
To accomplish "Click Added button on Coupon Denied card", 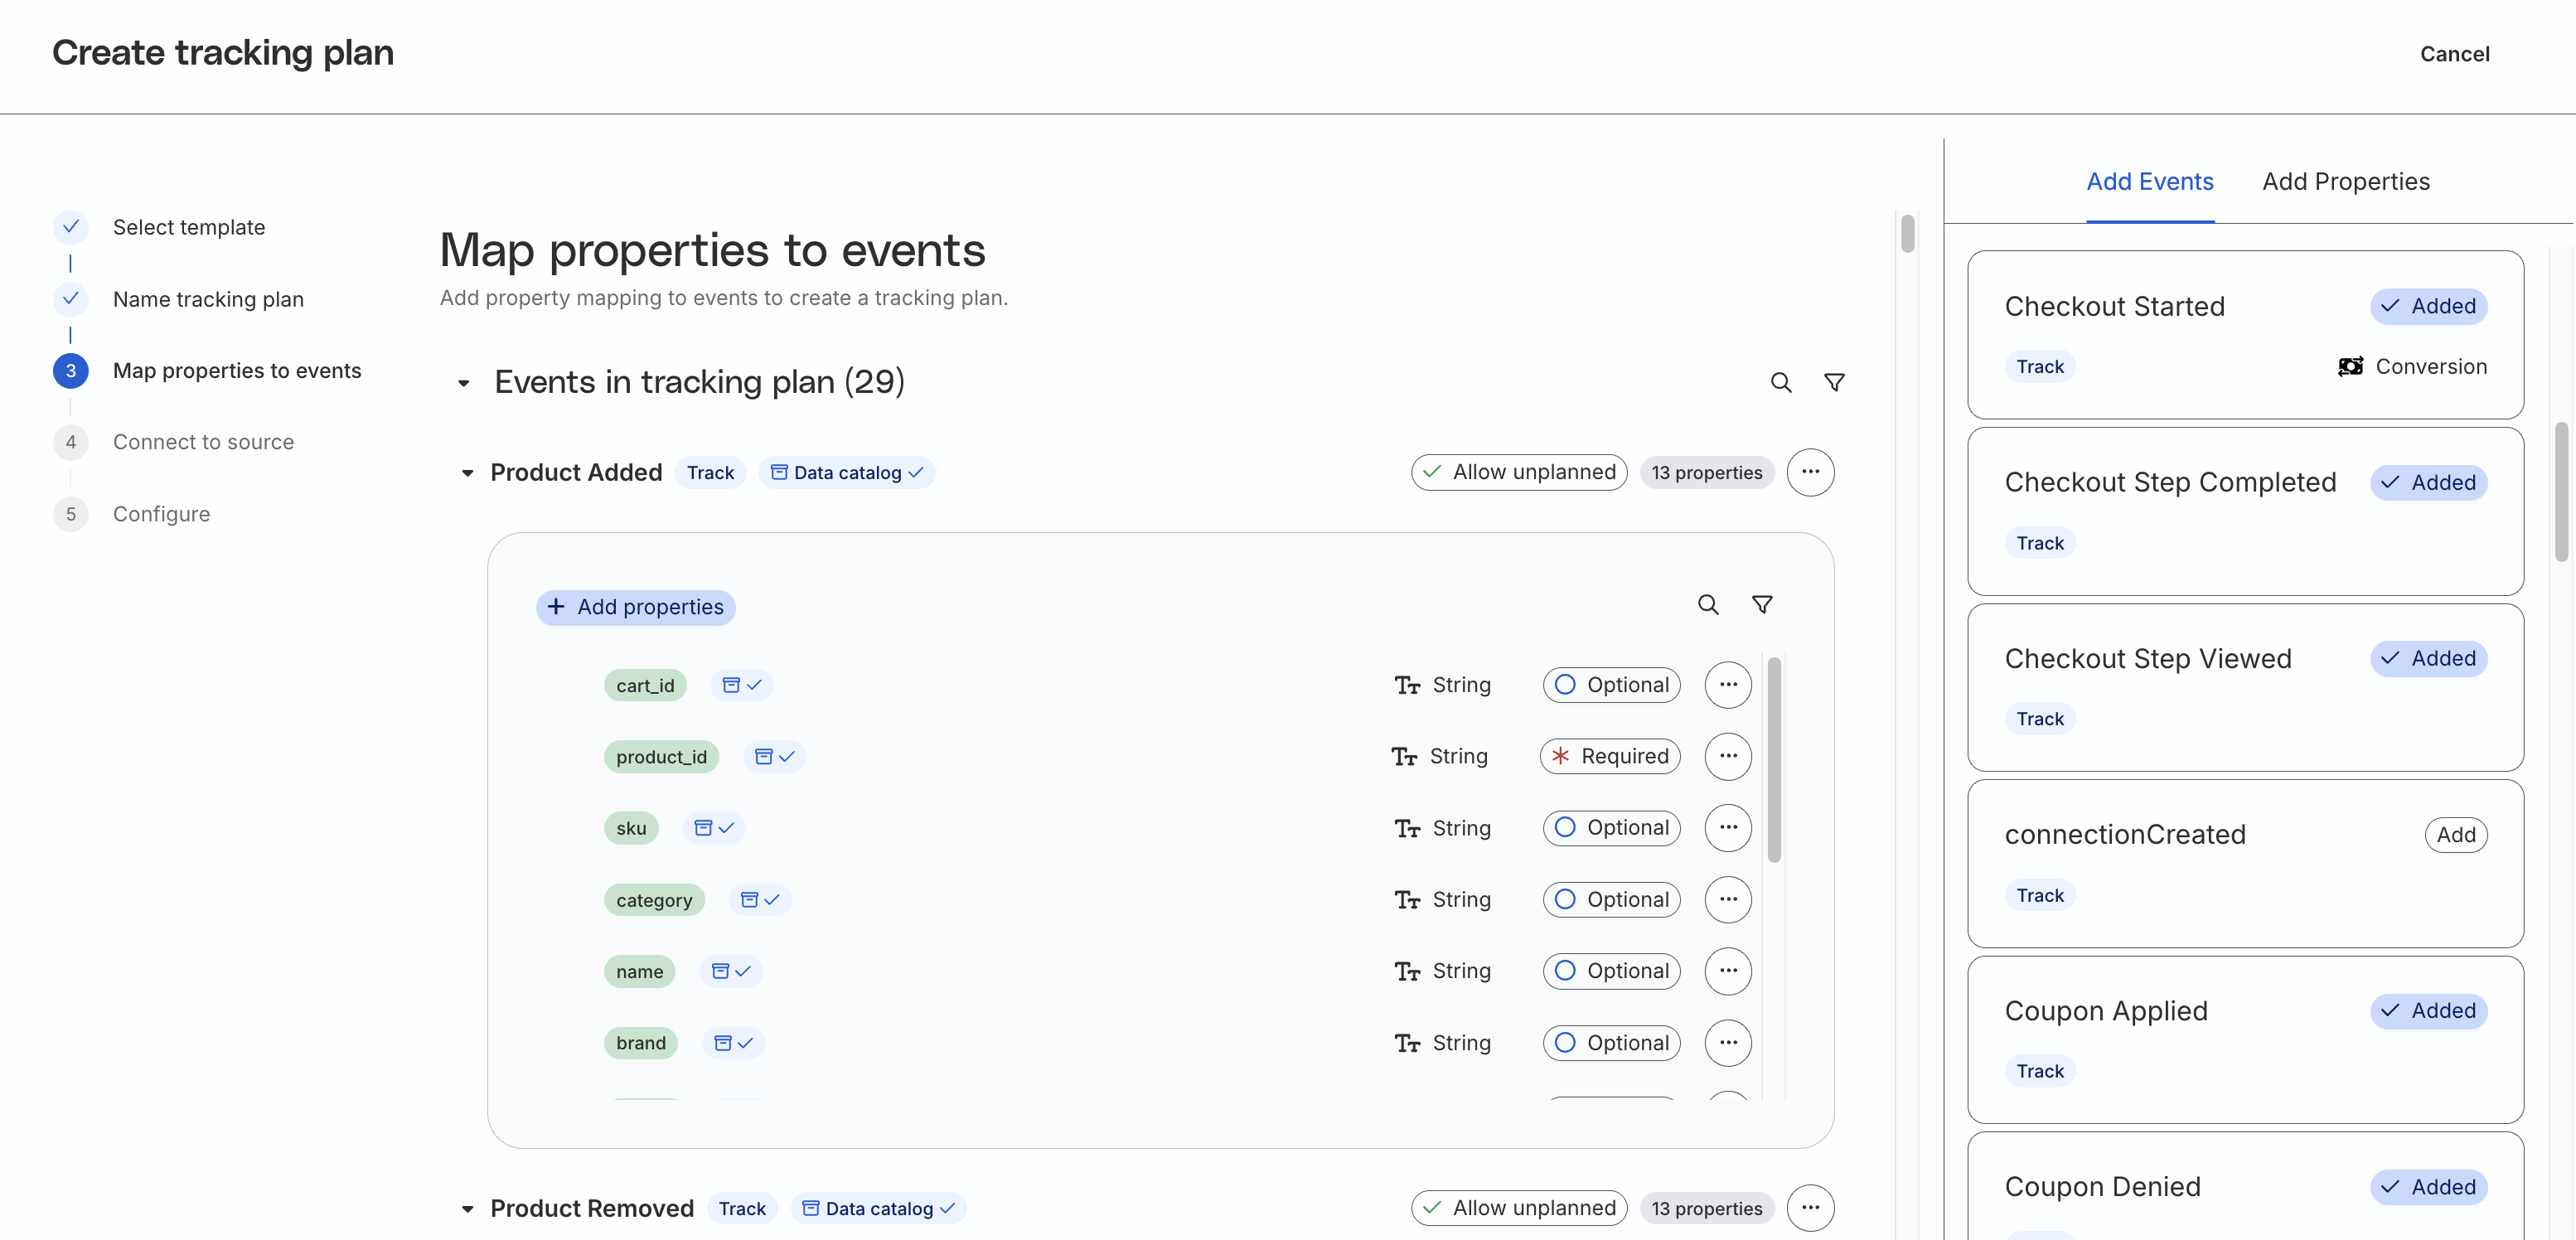I will point(2428,1187).
